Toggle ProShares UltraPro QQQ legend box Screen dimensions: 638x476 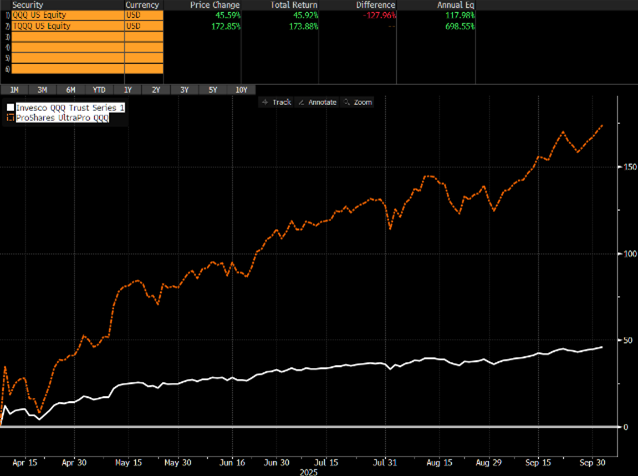[x=11, y=117]
